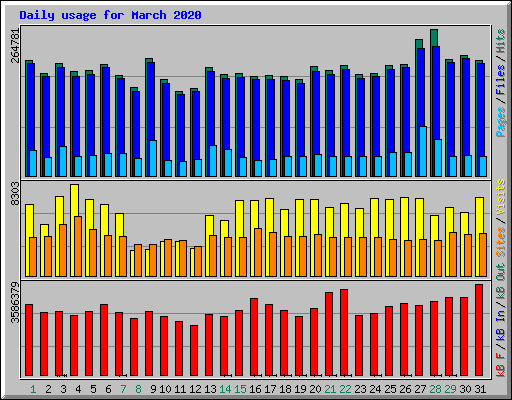Viewport: 512px width, 400px height.
Task: Select the 'Hits' legend label
Action: click(501, 41)
